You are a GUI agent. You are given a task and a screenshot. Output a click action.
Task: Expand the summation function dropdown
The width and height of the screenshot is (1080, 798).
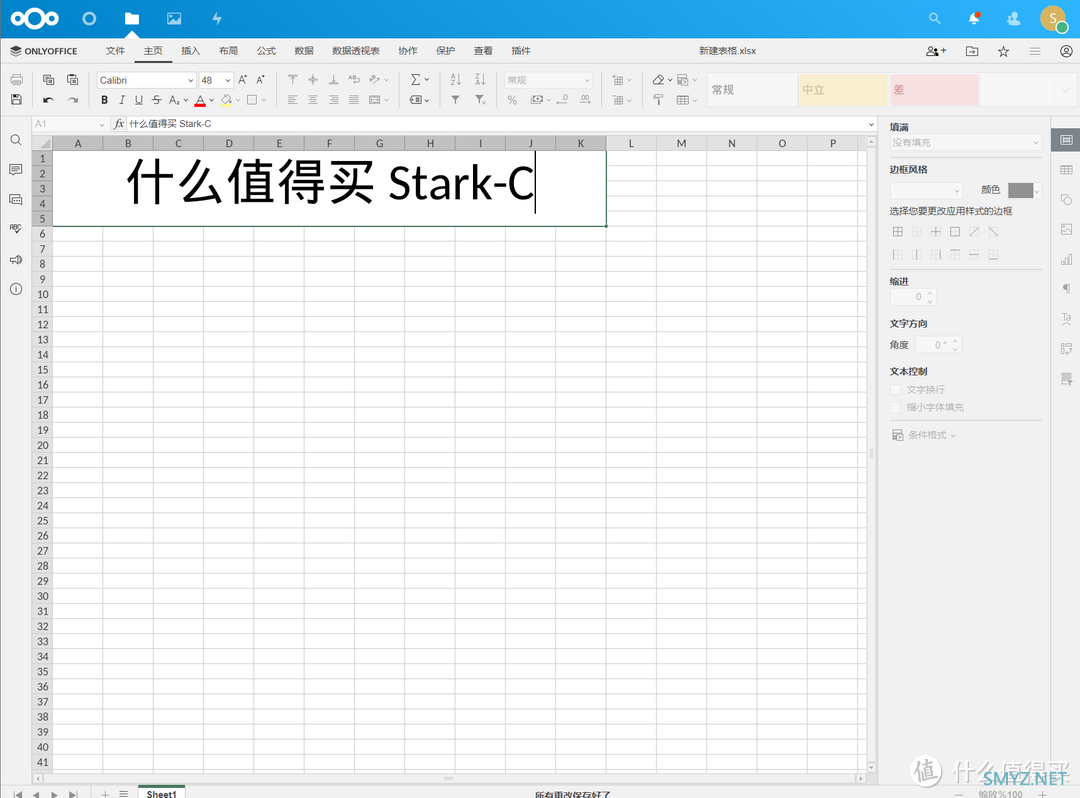coord(427,80)
